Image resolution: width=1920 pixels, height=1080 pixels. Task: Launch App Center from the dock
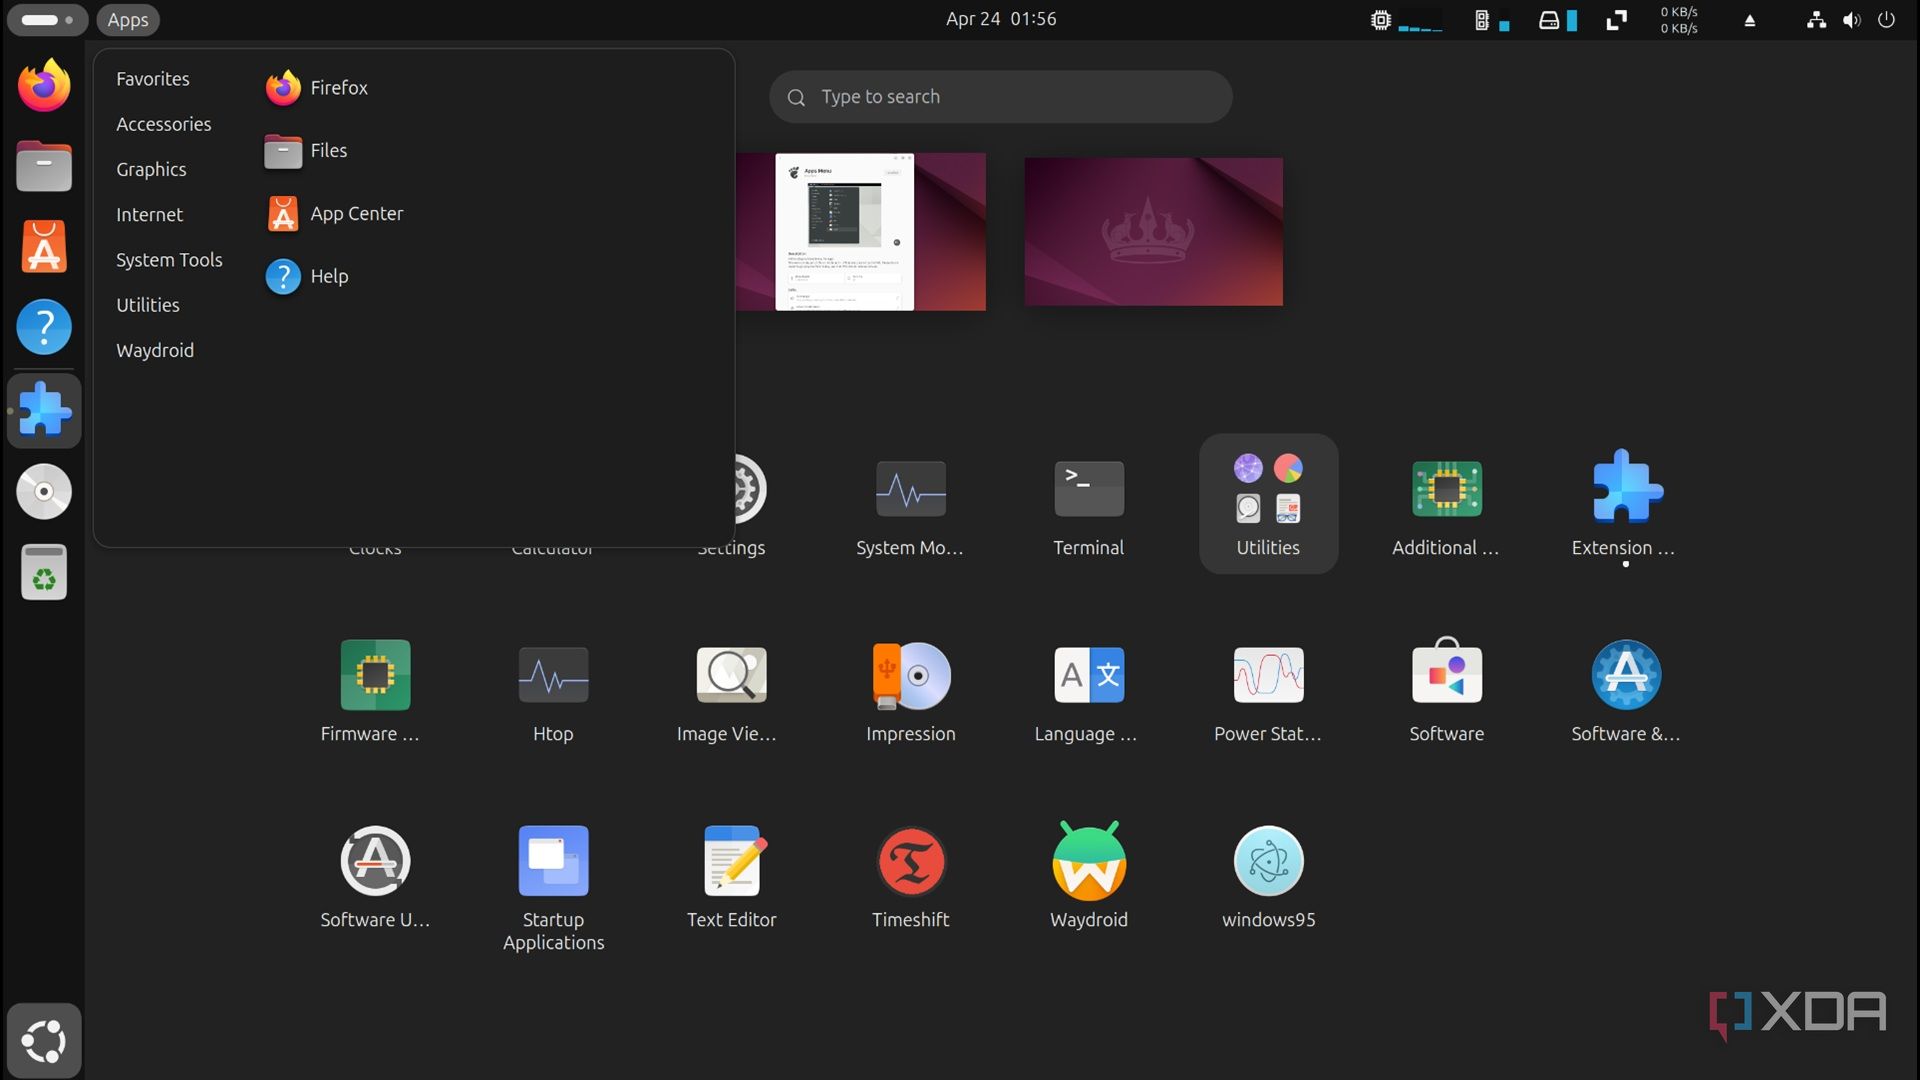(44, 246)
